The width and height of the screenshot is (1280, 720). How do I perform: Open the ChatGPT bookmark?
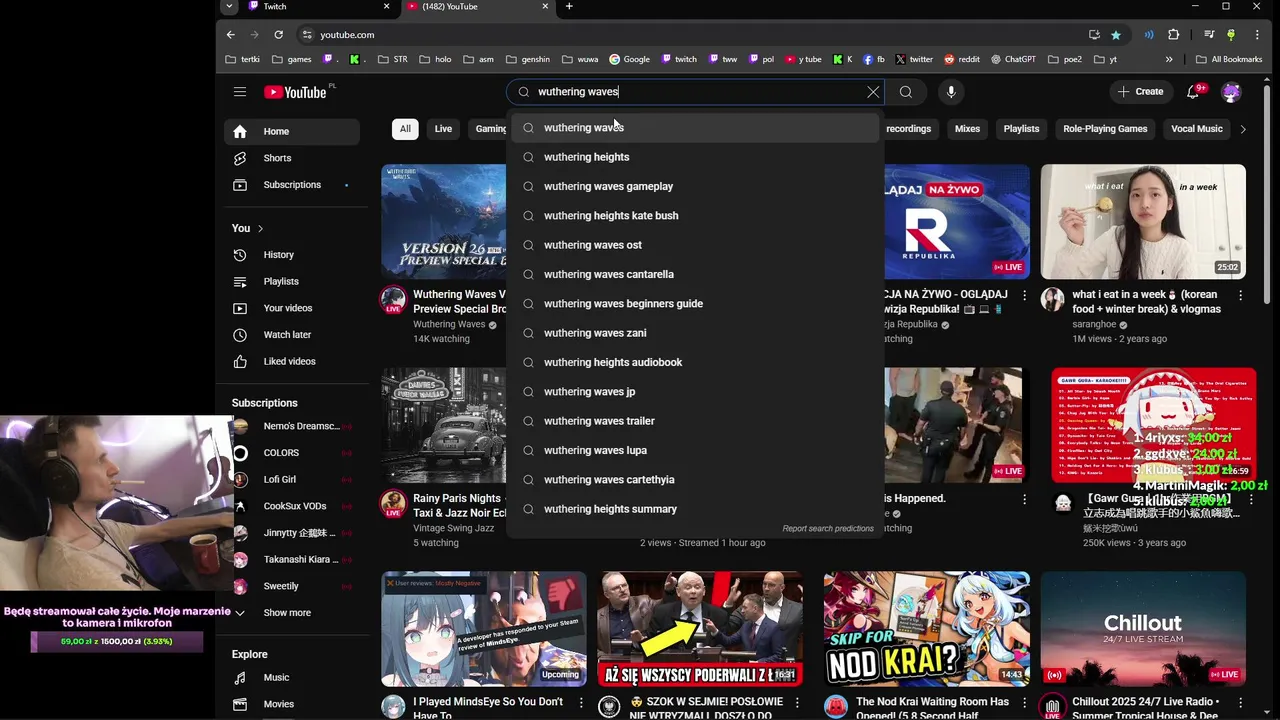point(1013,59)
